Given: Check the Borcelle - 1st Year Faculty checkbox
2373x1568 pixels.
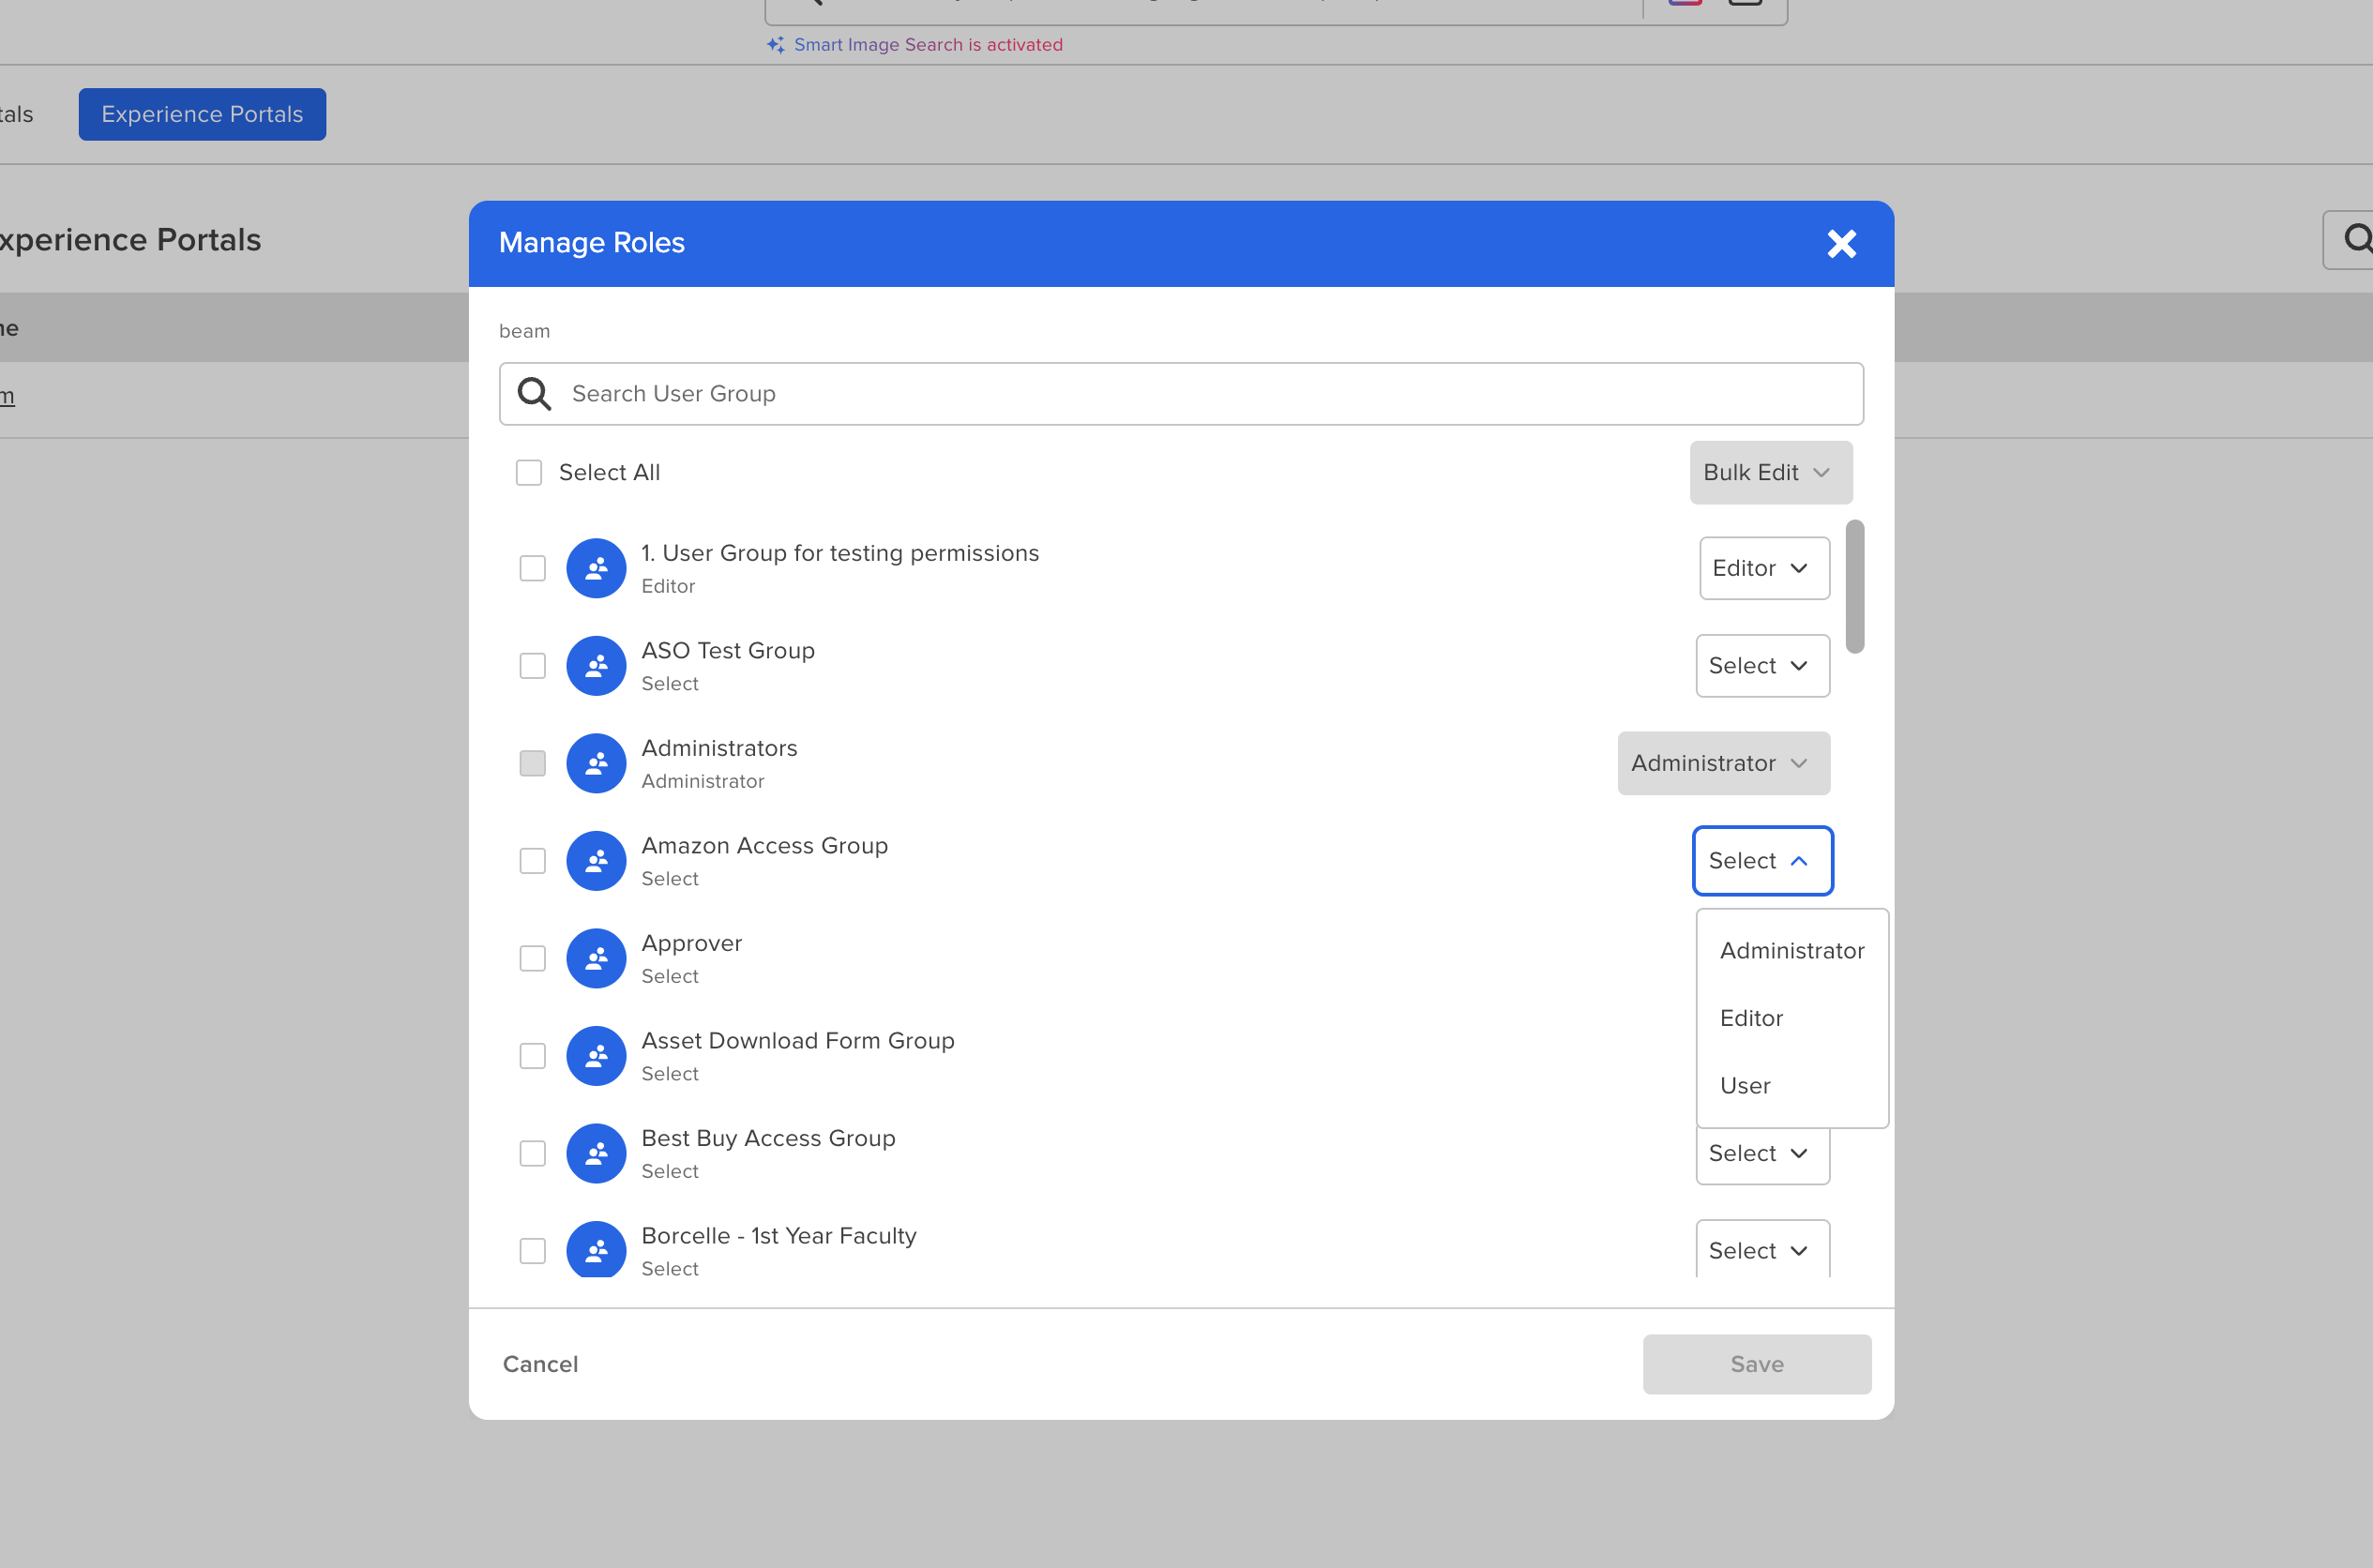Looking at the screenshot, I should click(x=533, y=1251).
